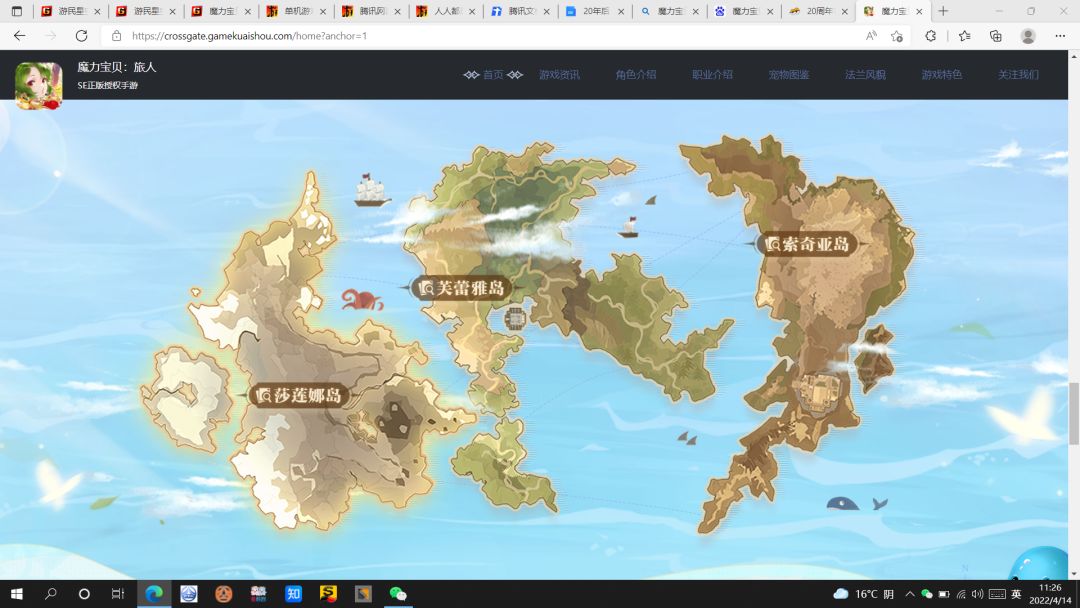The image size is (1080, 608).
Task: Close the 20周年 tab
Action: click(x=844, y=11)
